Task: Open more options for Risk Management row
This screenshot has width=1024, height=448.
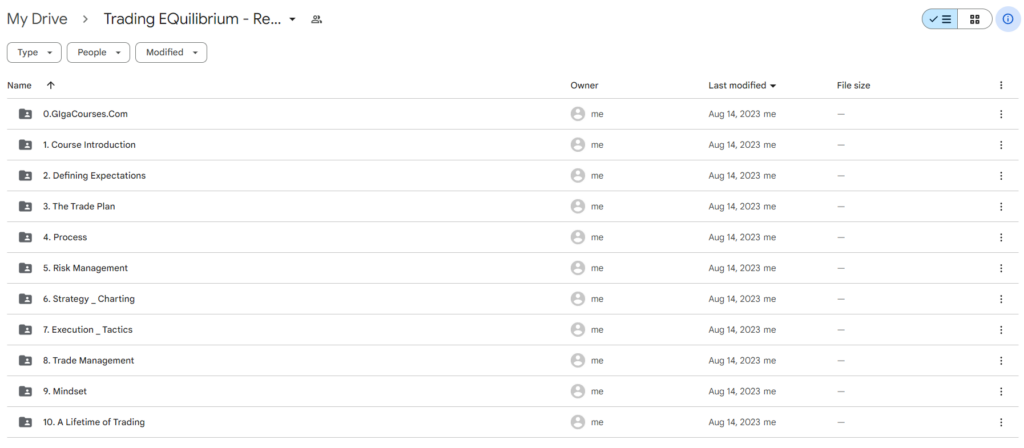Action: tap(1001, 268)
